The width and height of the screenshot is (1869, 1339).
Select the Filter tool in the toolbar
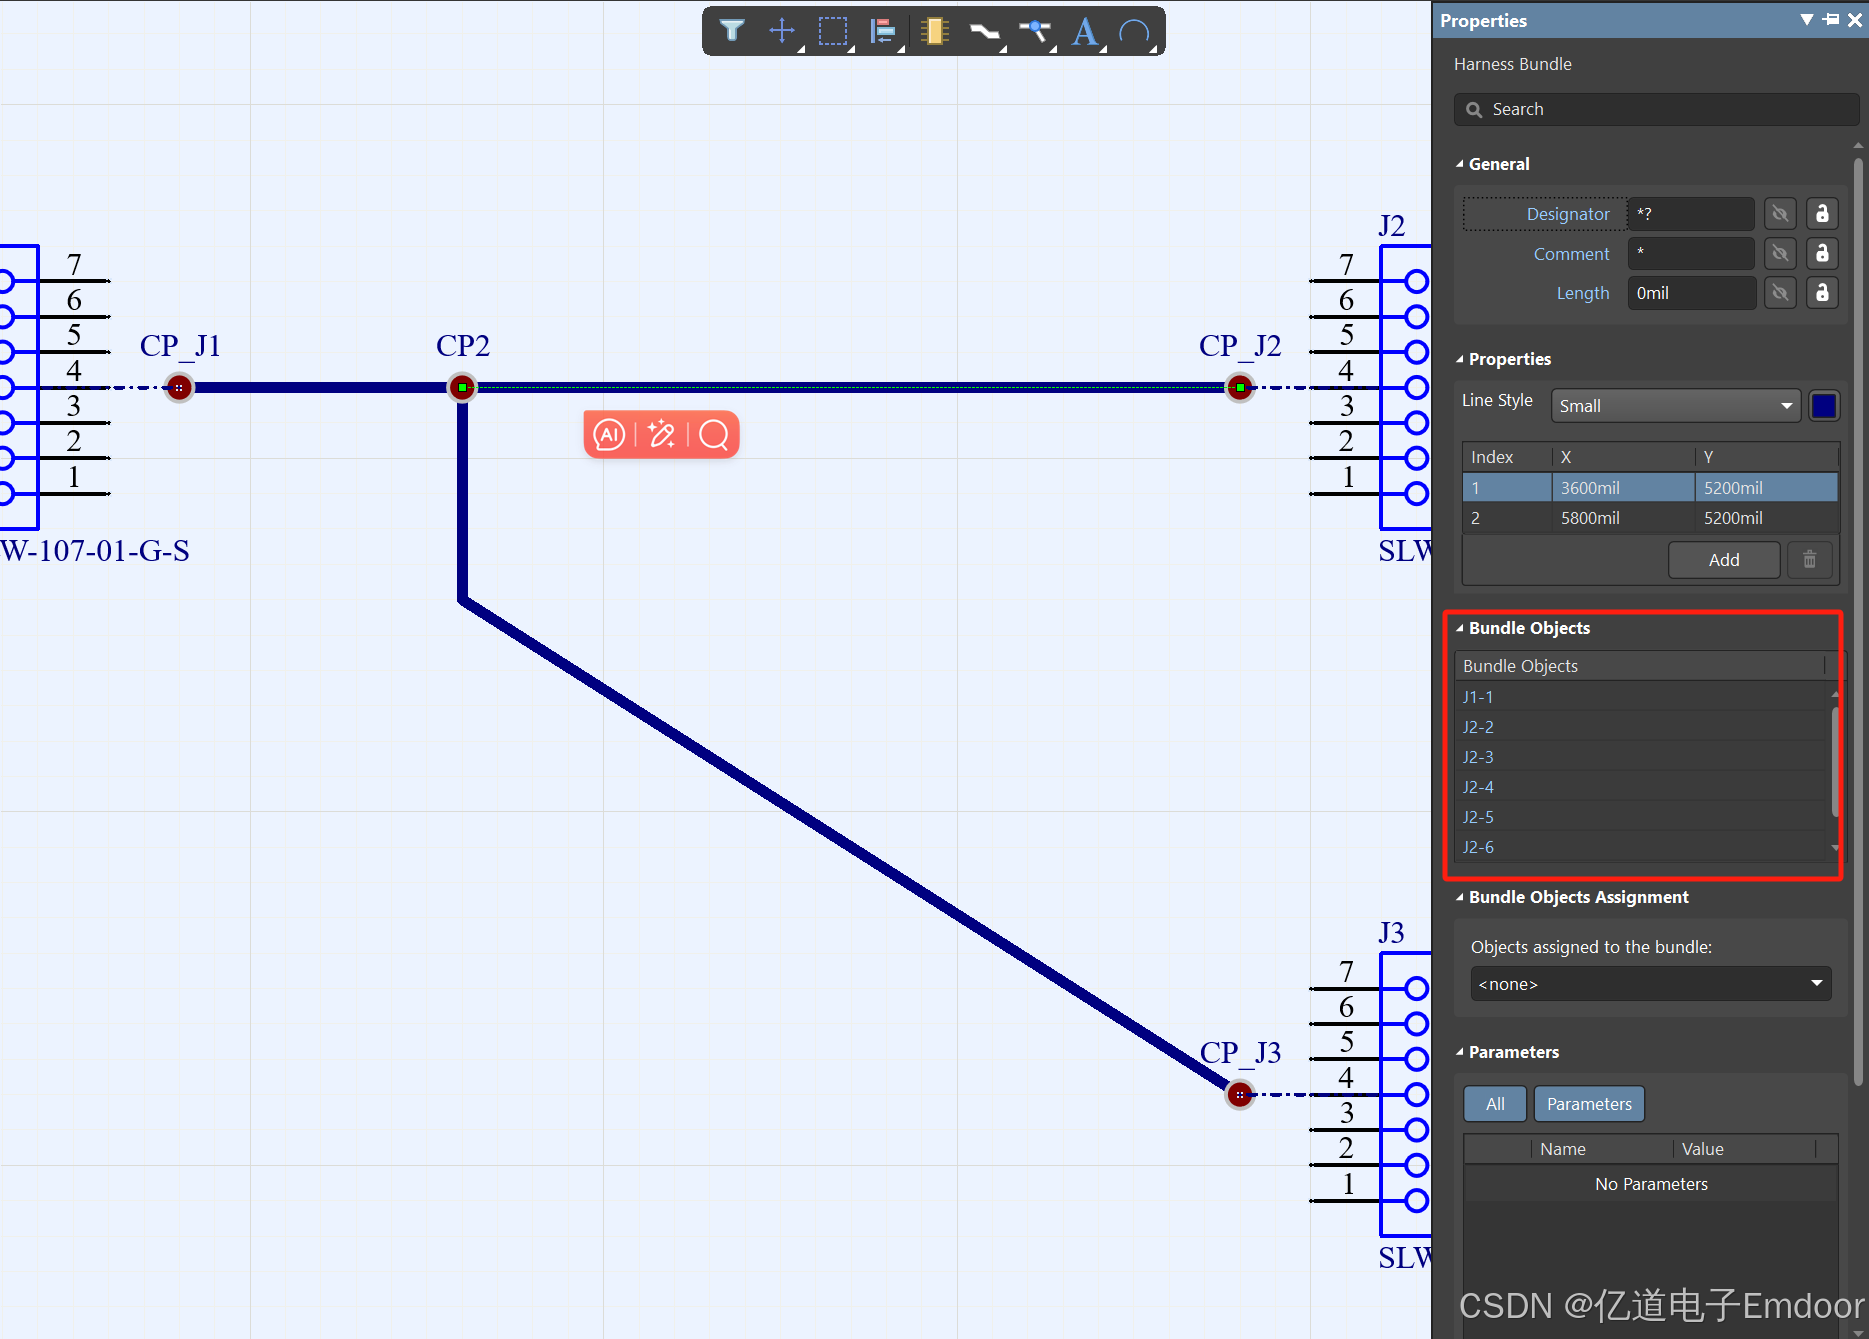coord(731,31)
